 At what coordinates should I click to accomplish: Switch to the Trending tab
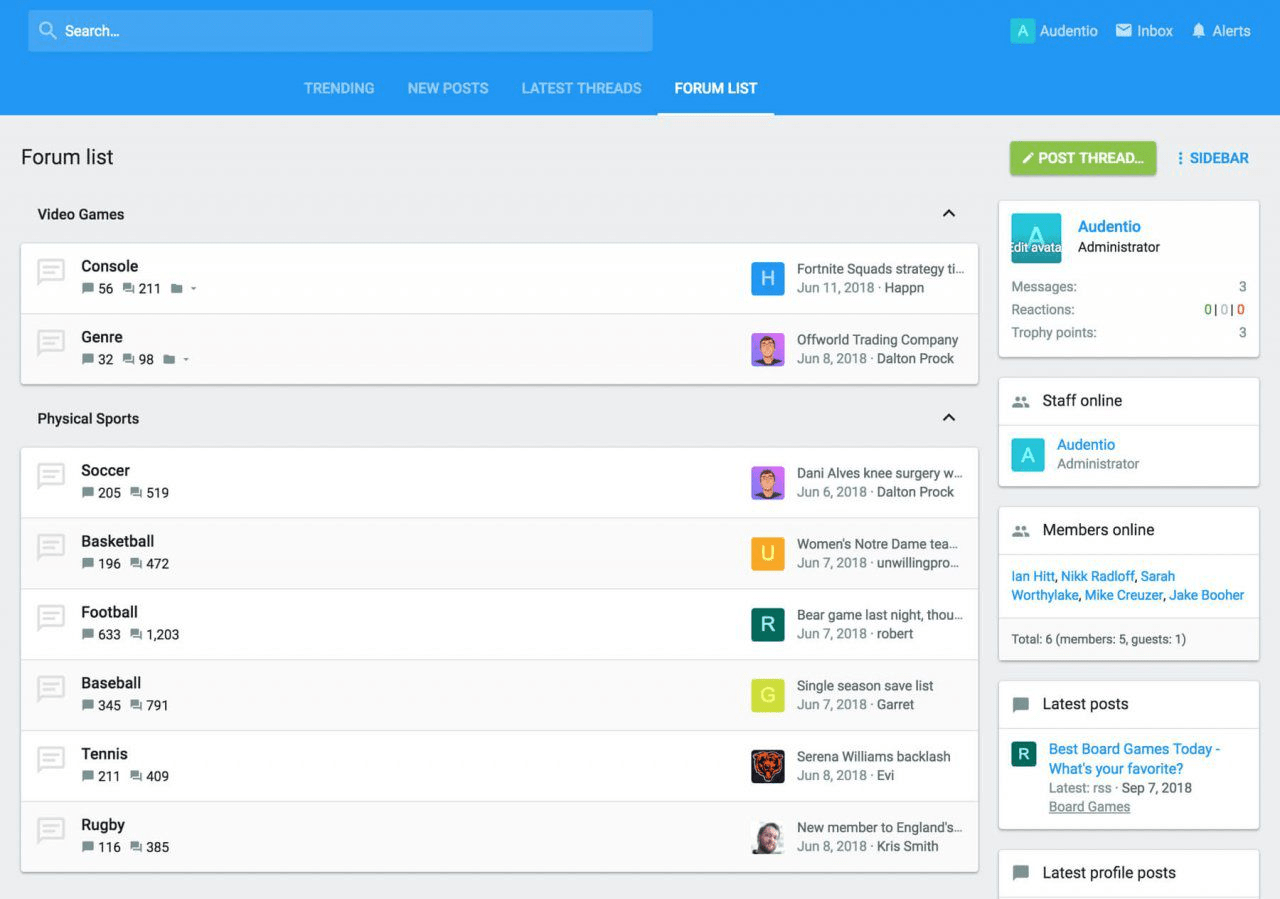(x=339, y=88)
